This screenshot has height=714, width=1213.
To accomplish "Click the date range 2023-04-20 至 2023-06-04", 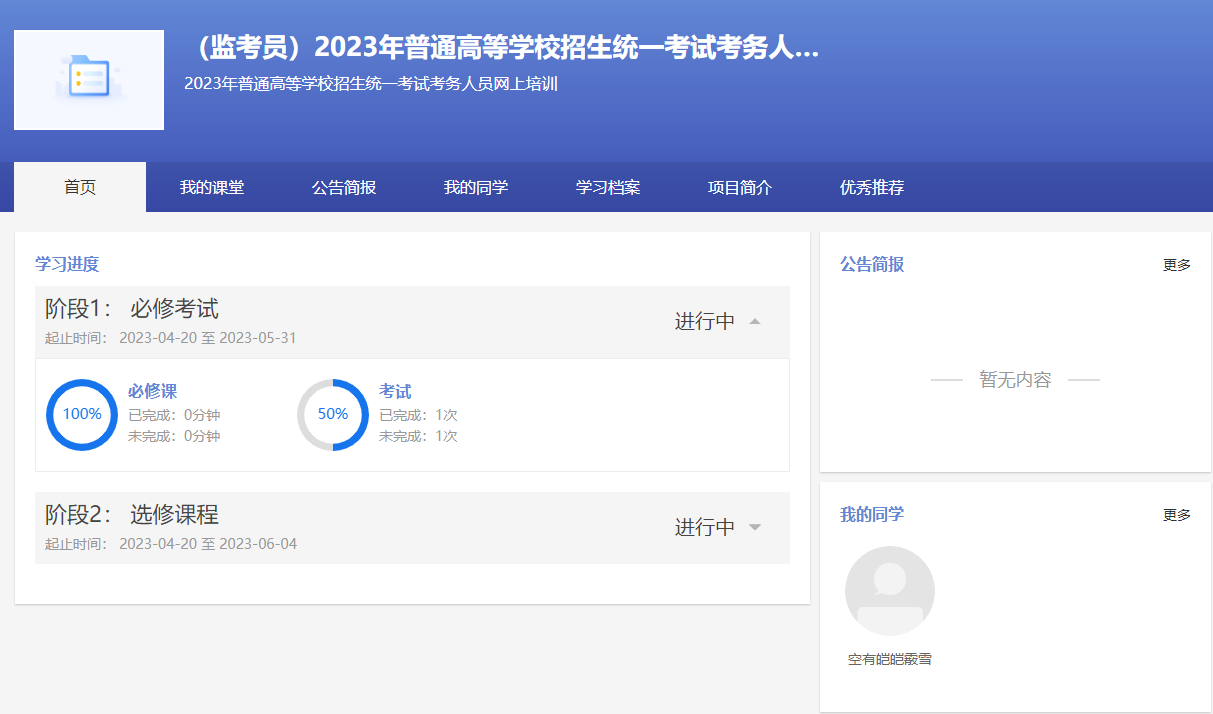I will click(x=208, y=544).
